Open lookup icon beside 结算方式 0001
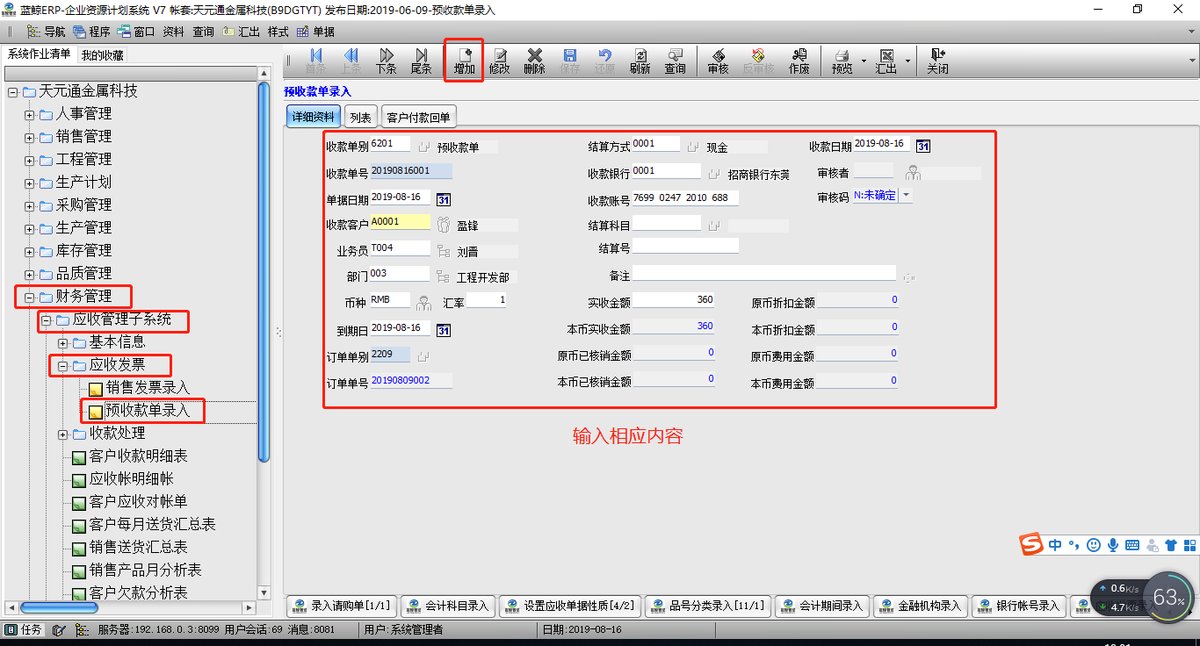Viewport: 1200px width, 646px height. coord(692,147)
